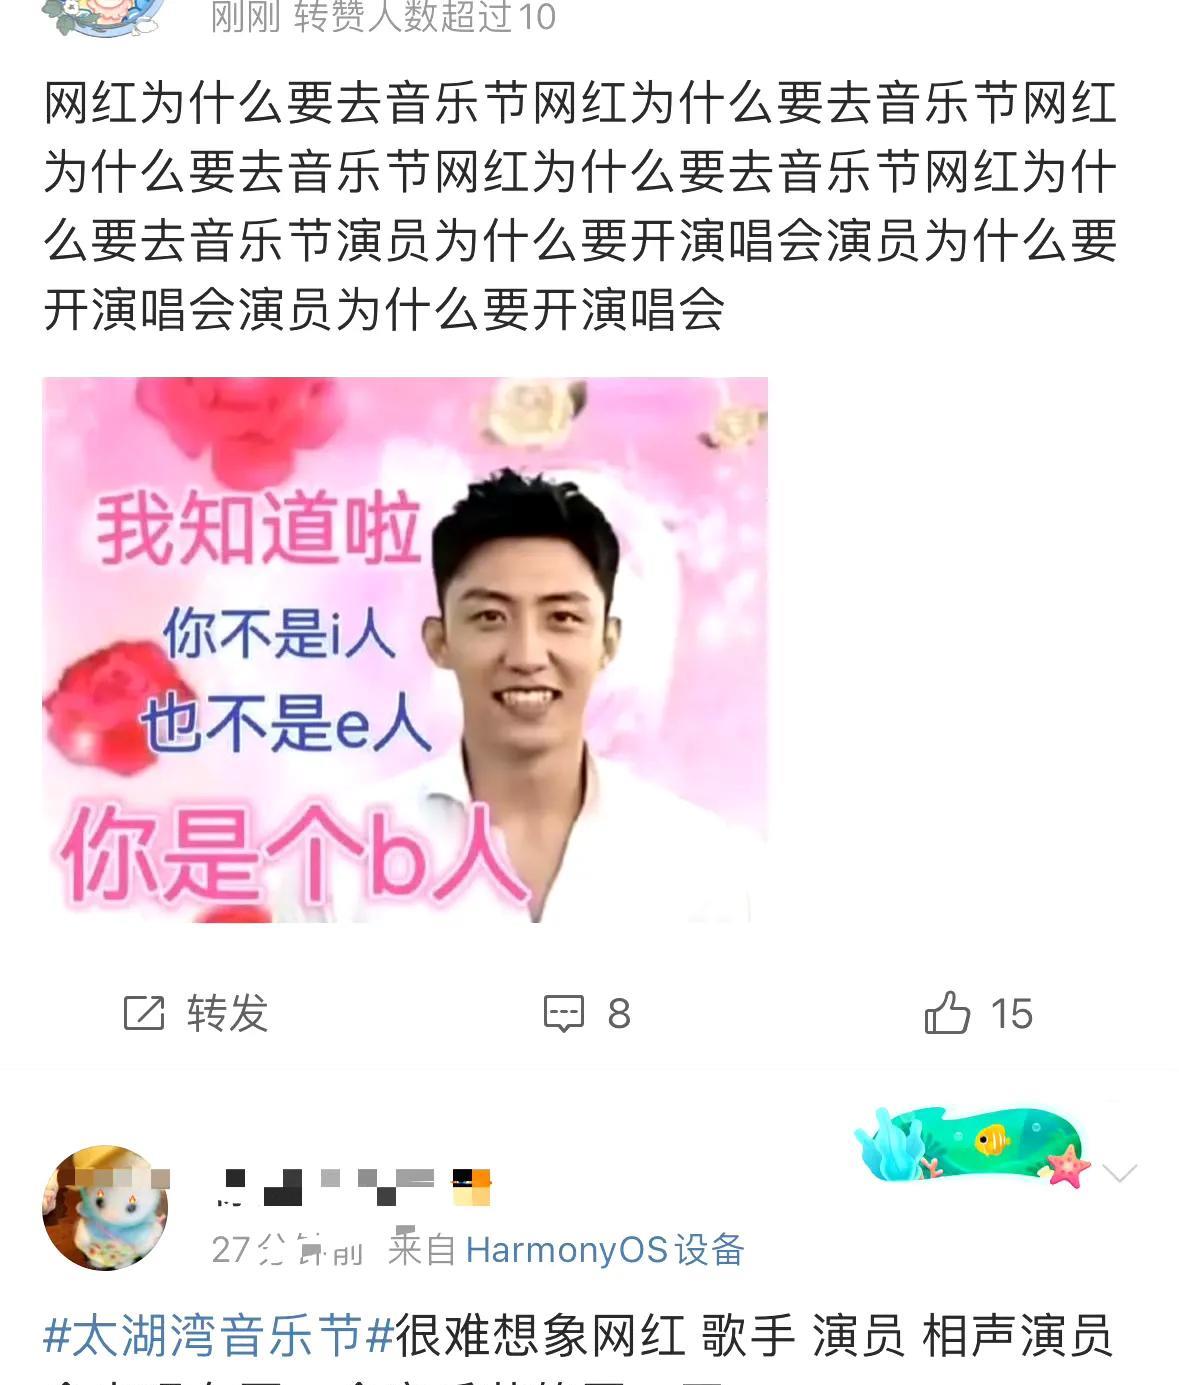Screen dimensions: 1179x1385
Task: Tap the comment count 8
Action: click(x=619, y=1014)
